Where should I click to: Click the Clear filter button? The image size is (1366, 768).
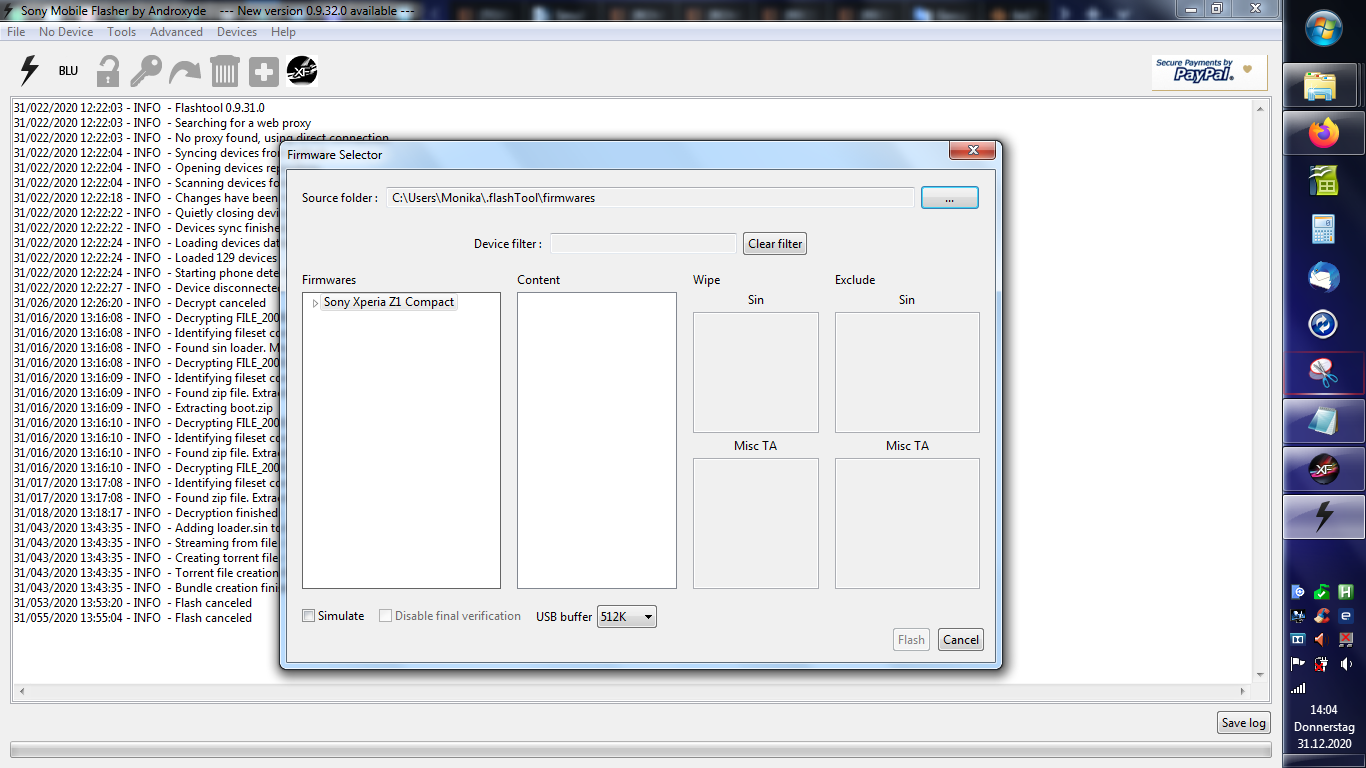pos(775,244)
